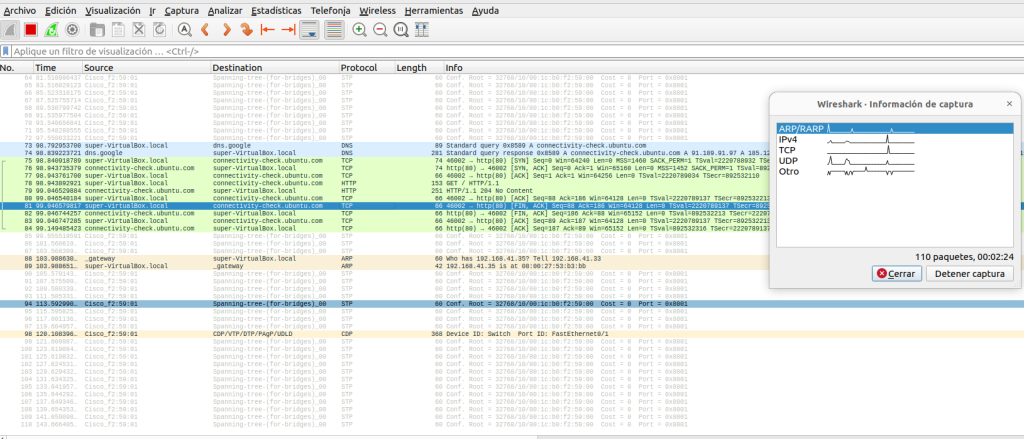
Task: Click the find packet magnifier icon
Action: coord(185,30)
